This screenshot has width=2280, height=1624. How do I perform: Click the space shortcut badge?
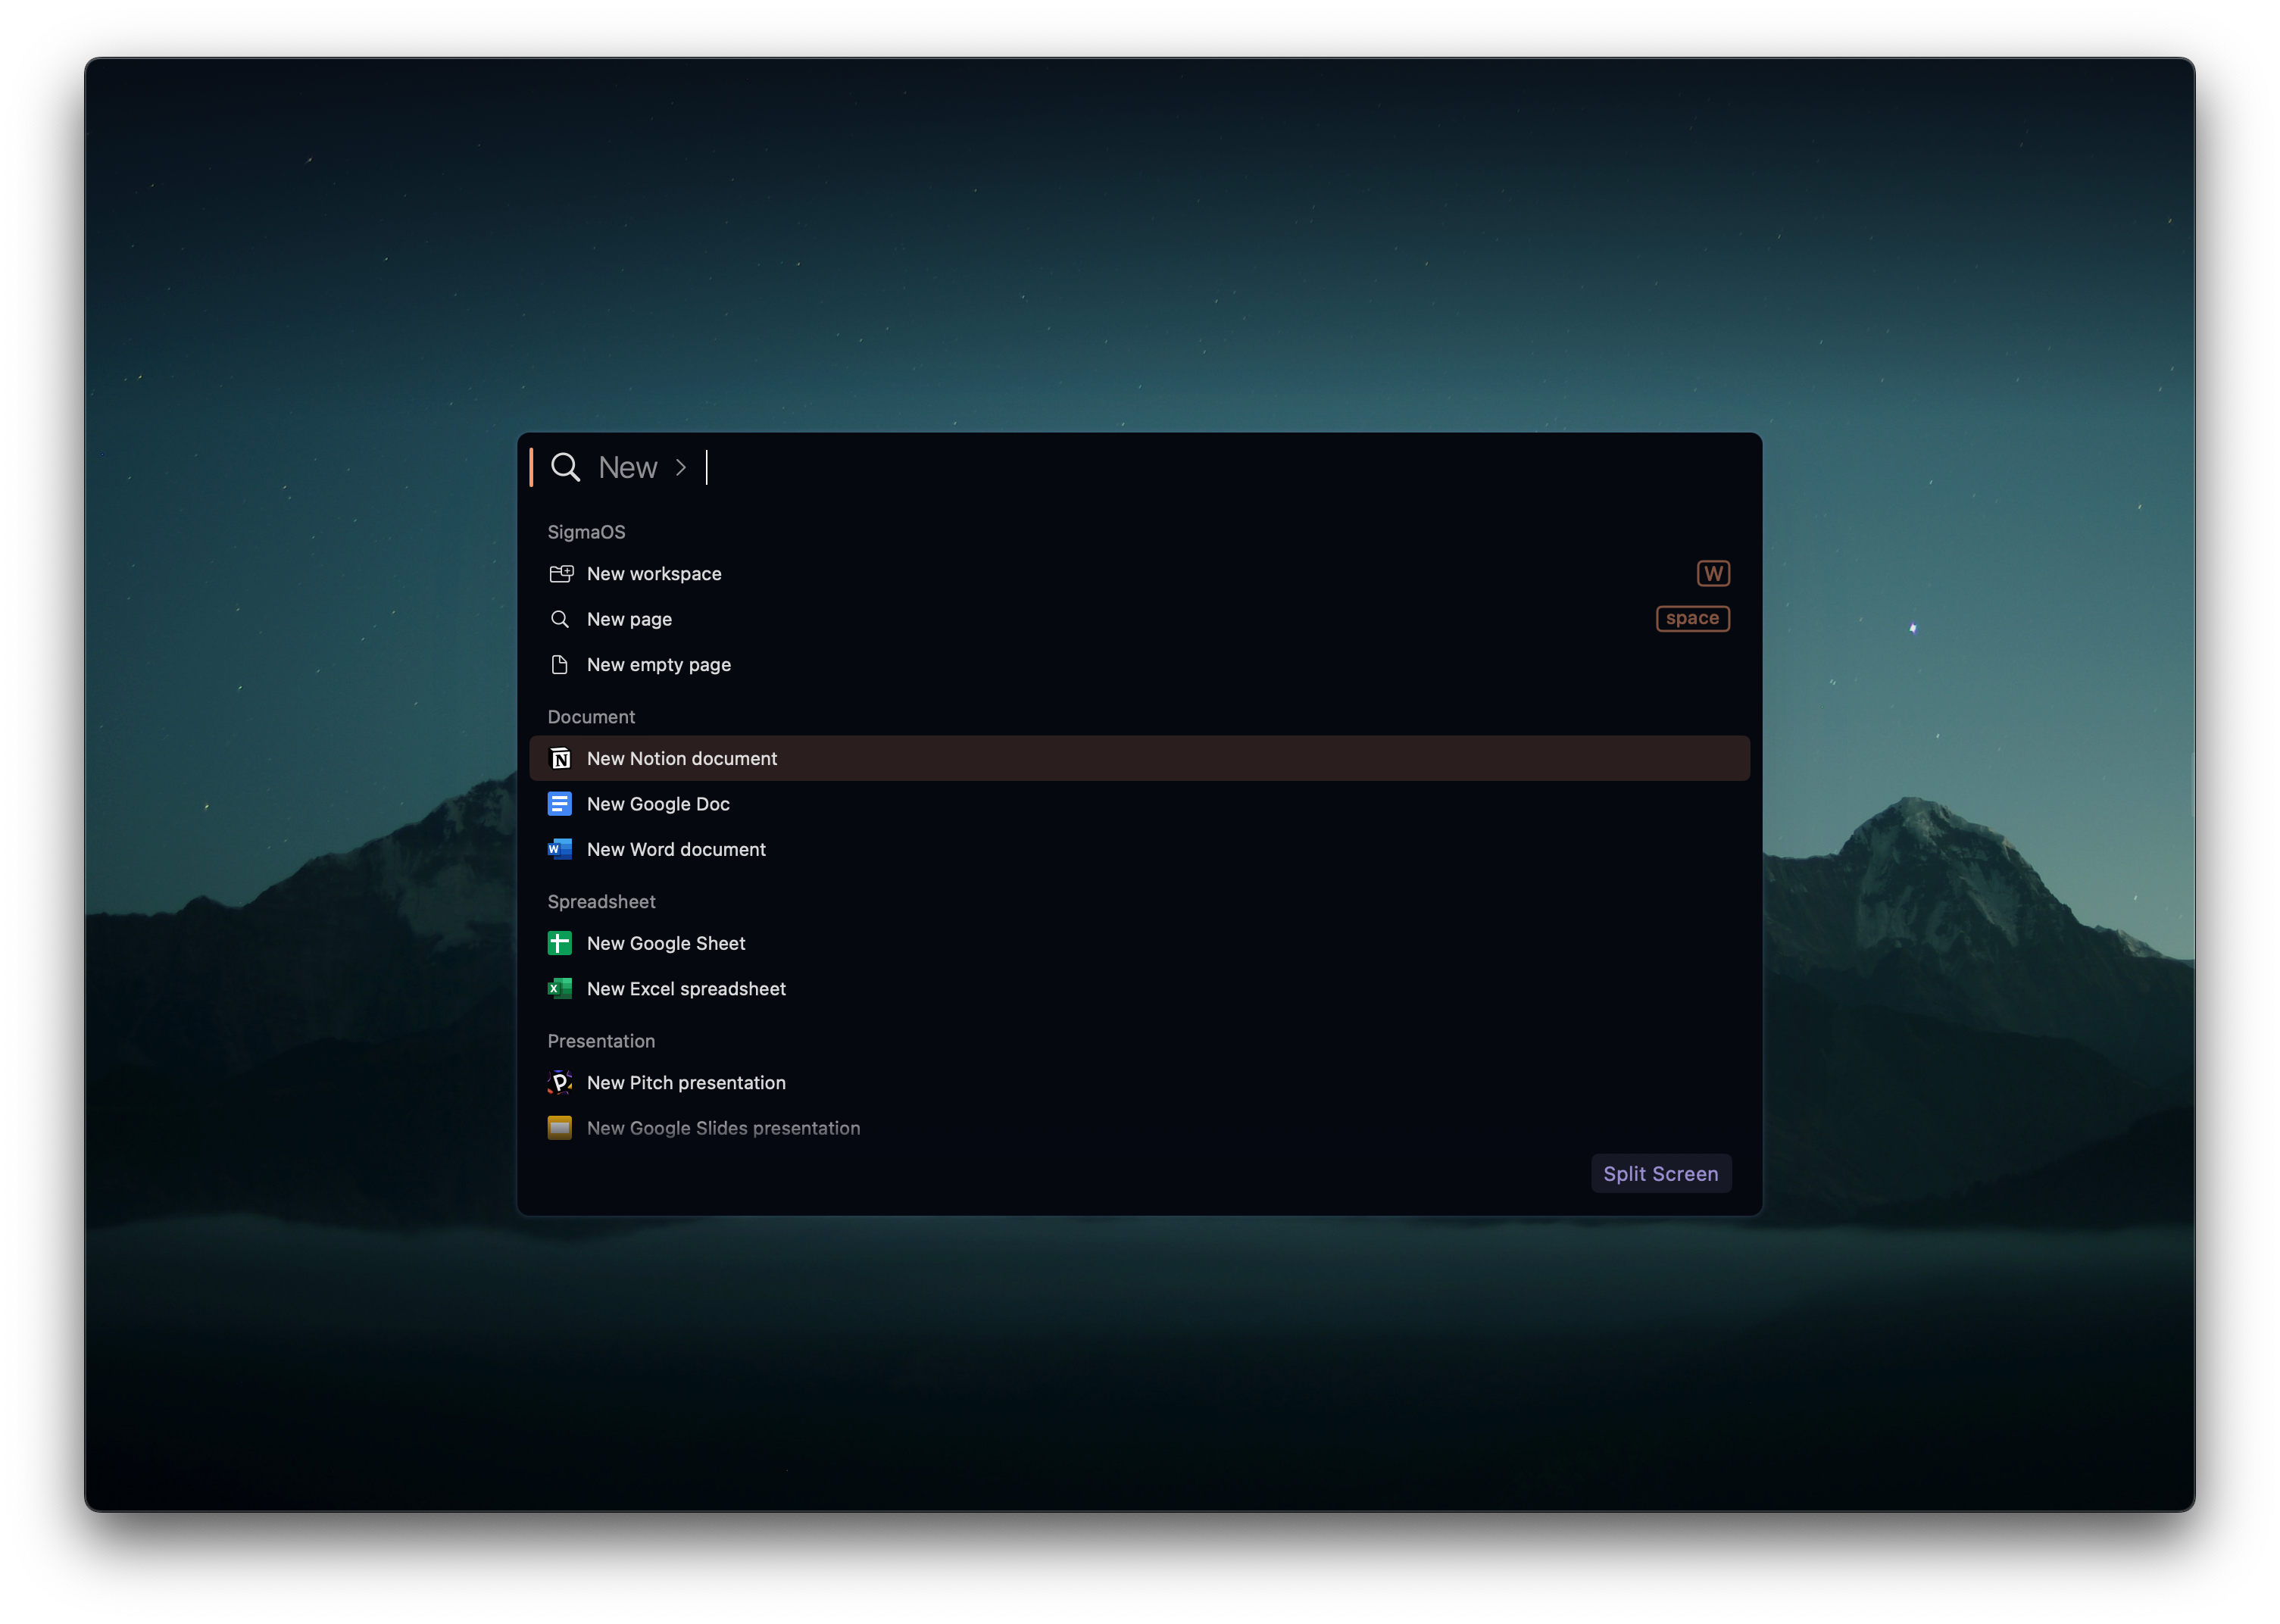pos(1692,619)
